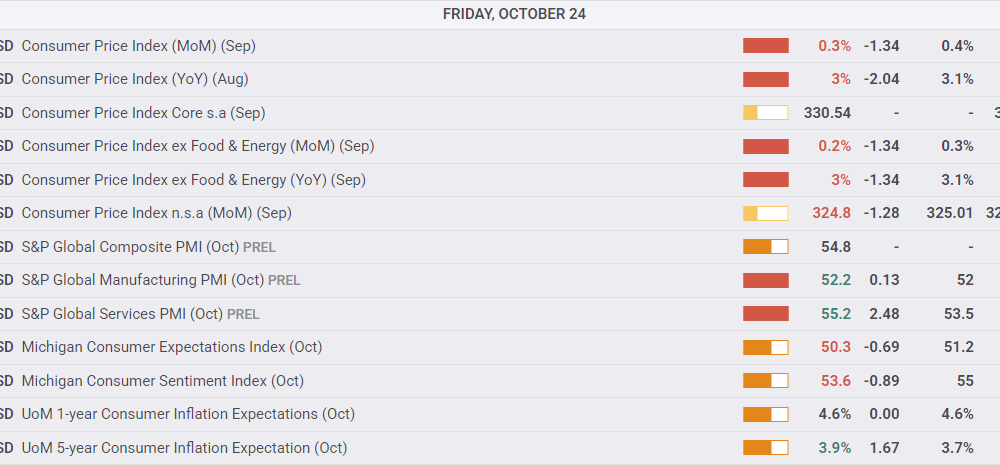The image size is (1000, 465).
Task: Click the orange impact bar for UoM 5-year Inflation Expectation
Action: tap(765, 448)
